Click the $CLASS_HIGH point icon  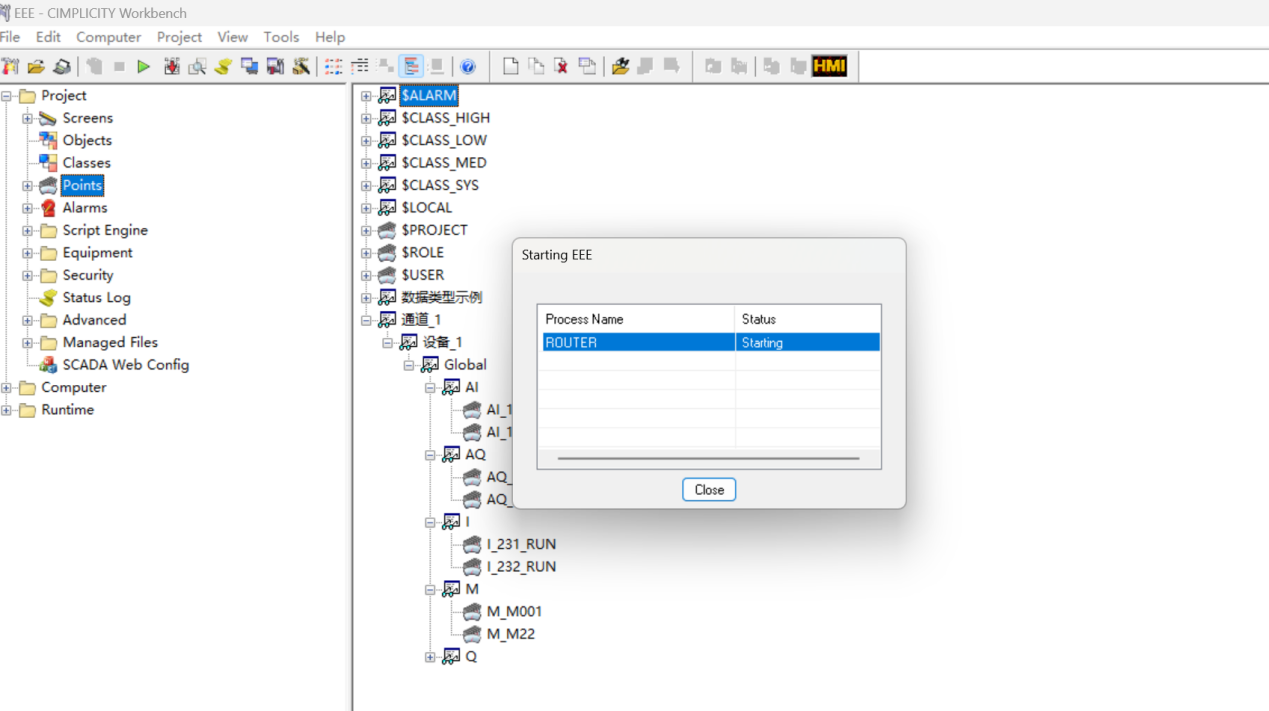[387, 118]
